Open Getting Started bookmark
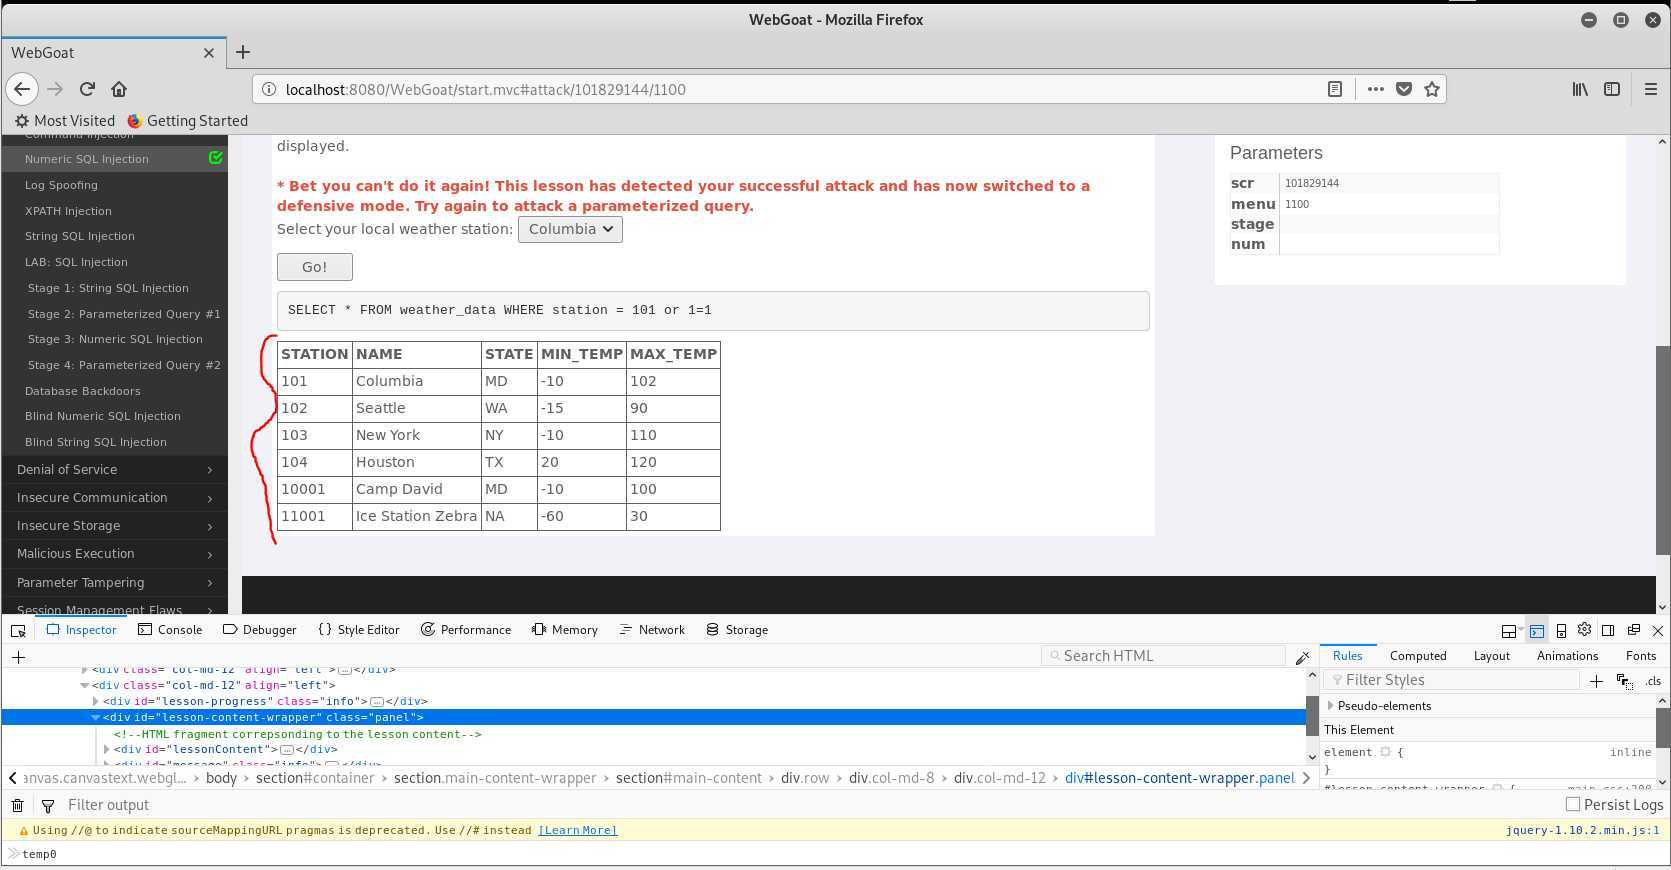 (187, 121)
